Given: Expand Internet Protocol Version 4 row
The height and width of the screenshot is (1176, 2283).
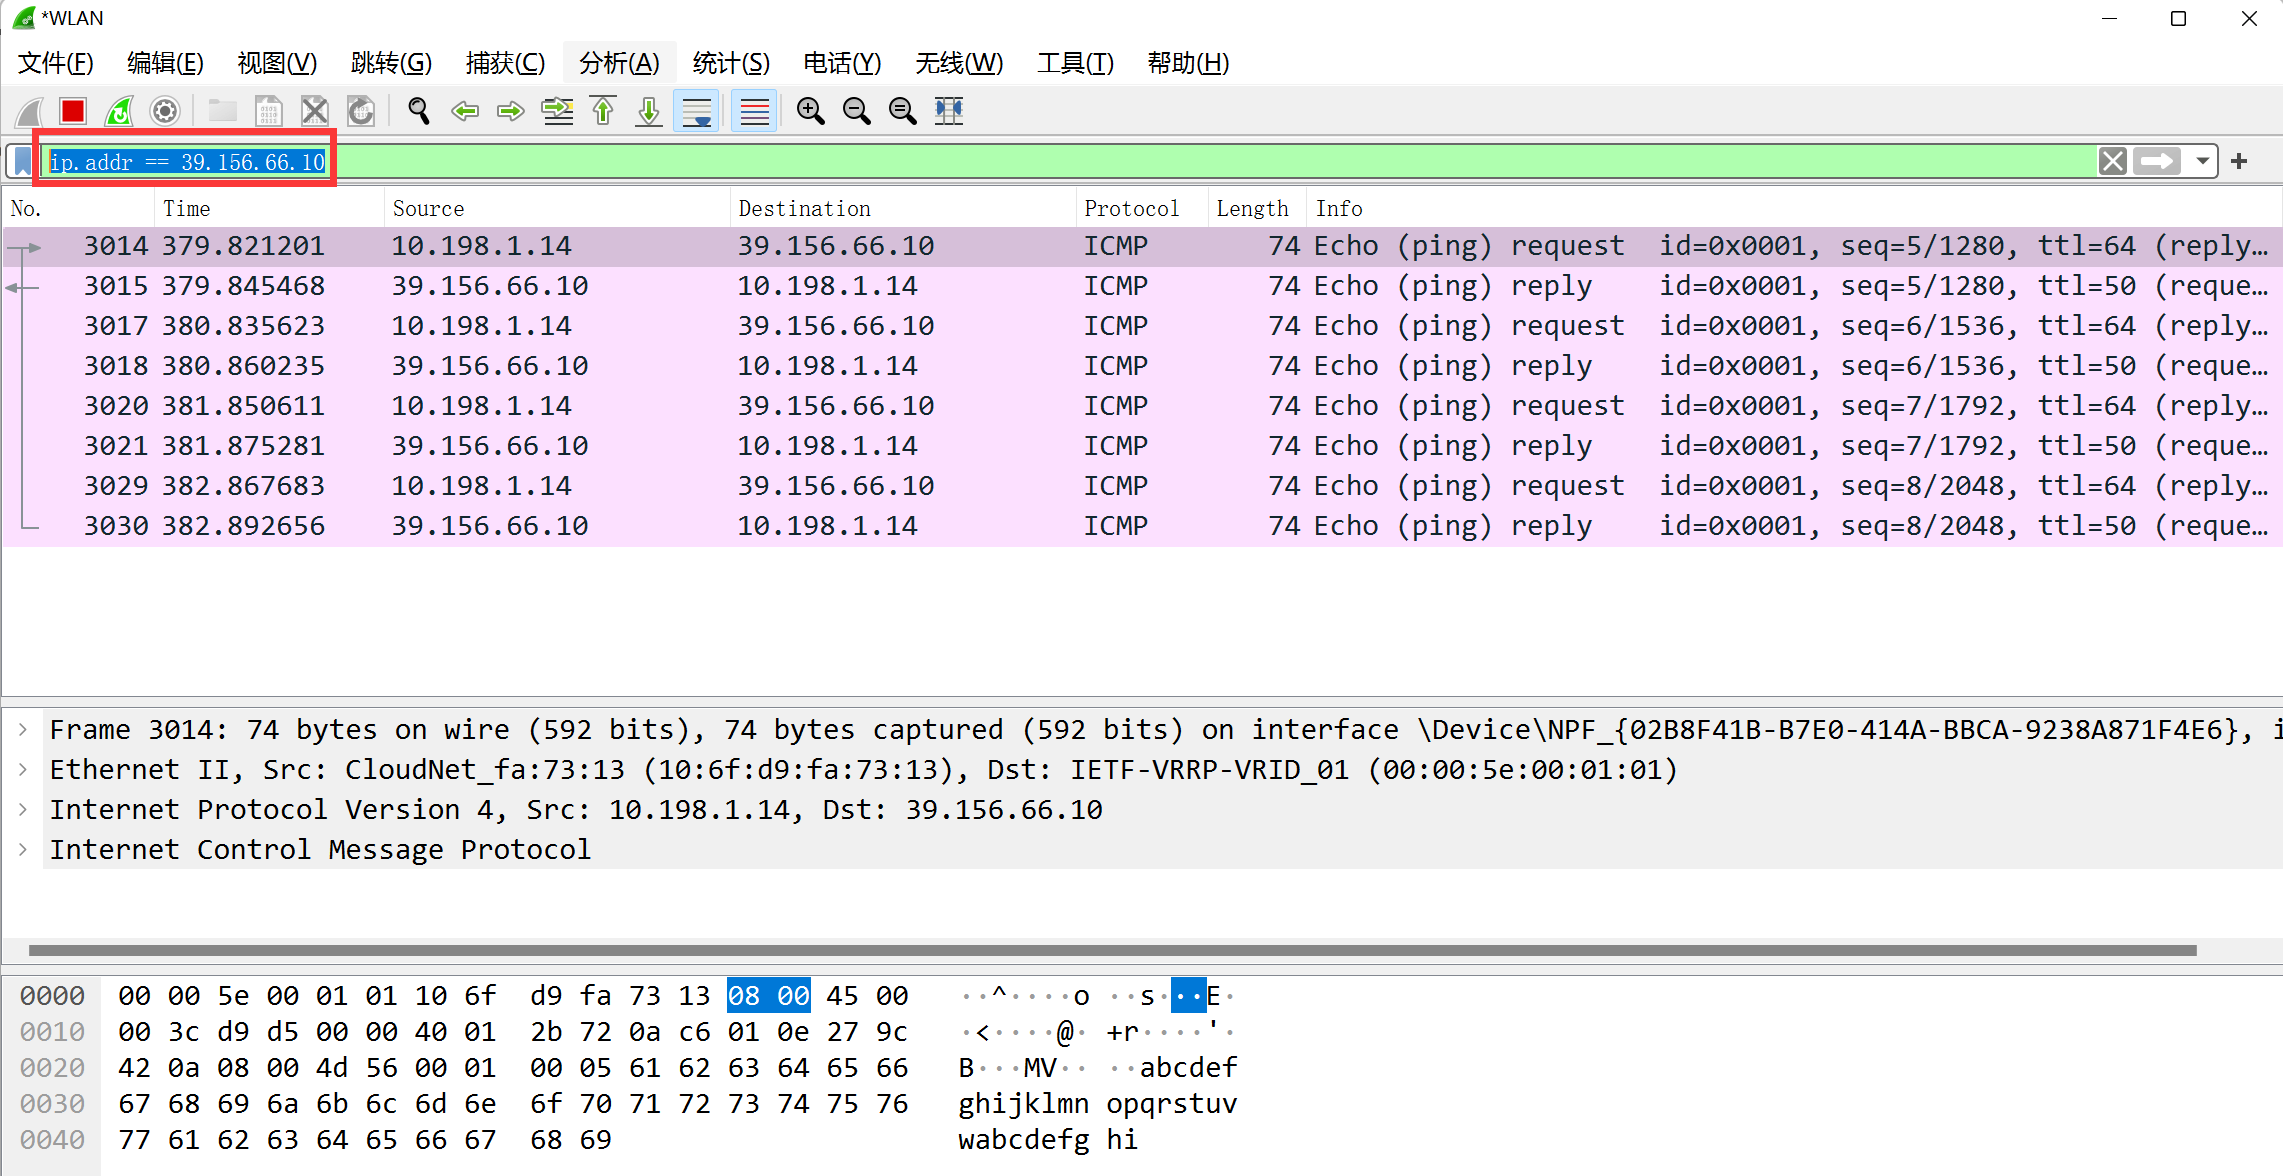Looking at the screenshot, I should [x=23, y=810].
